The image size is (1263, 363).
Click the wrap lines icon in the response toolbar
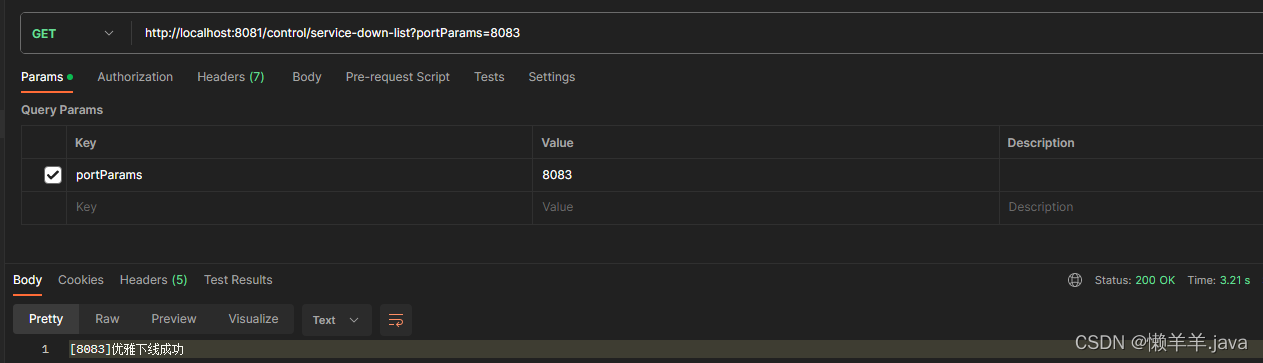point(396,320)
